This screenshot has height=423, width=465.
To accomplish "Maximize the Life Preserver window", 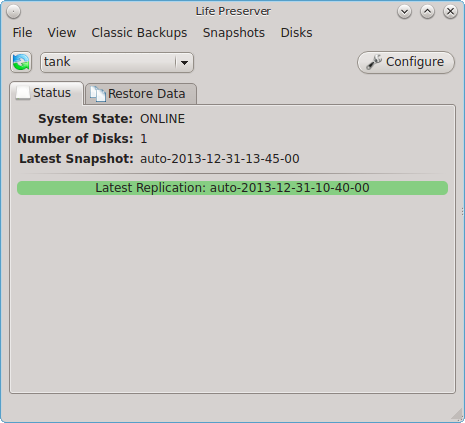I will click(x=427, y=12).
